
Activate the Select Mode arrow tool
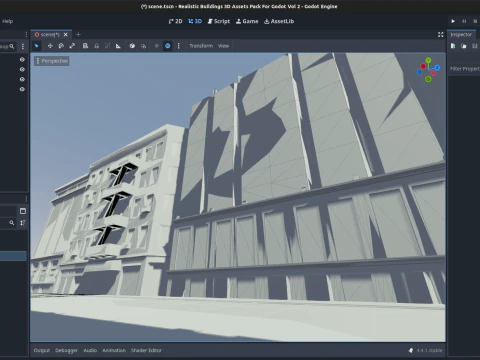37,46
